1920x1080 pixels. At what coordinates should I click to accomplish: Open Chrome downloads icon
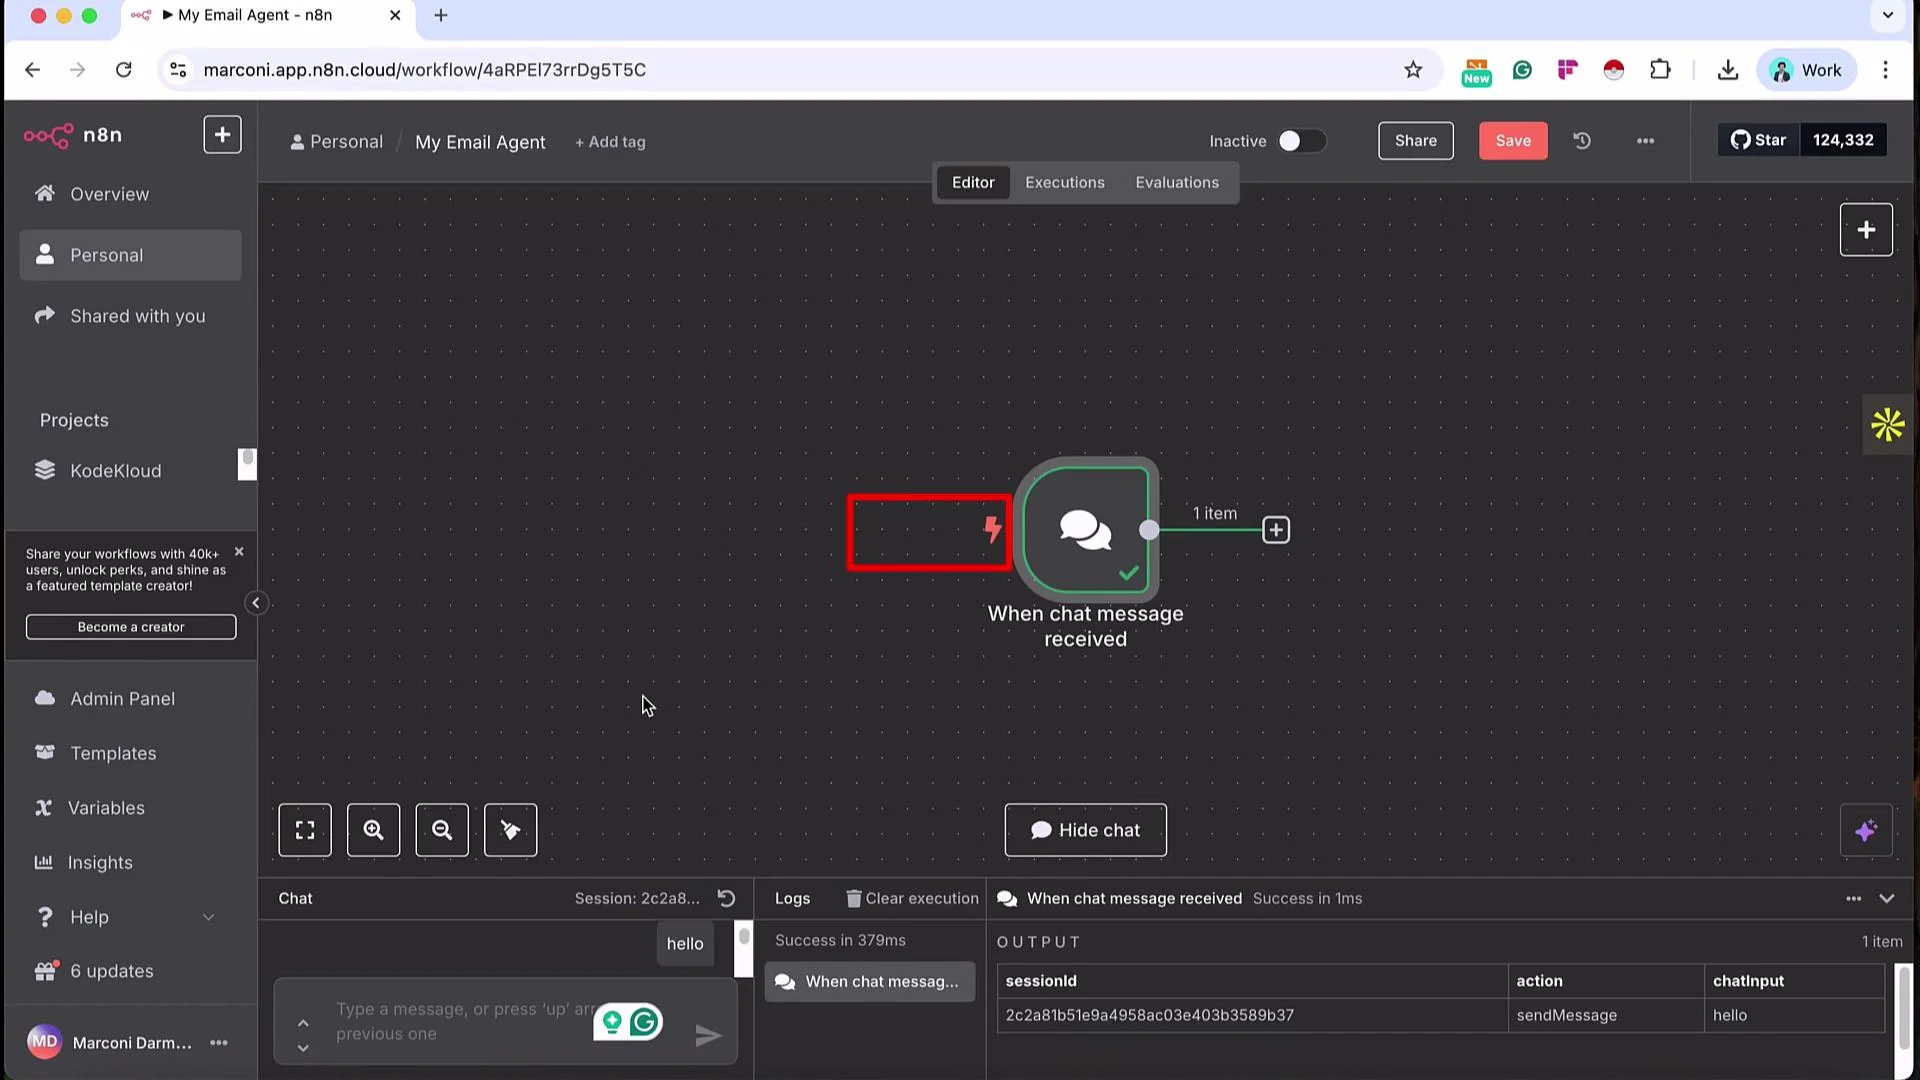1728,70
